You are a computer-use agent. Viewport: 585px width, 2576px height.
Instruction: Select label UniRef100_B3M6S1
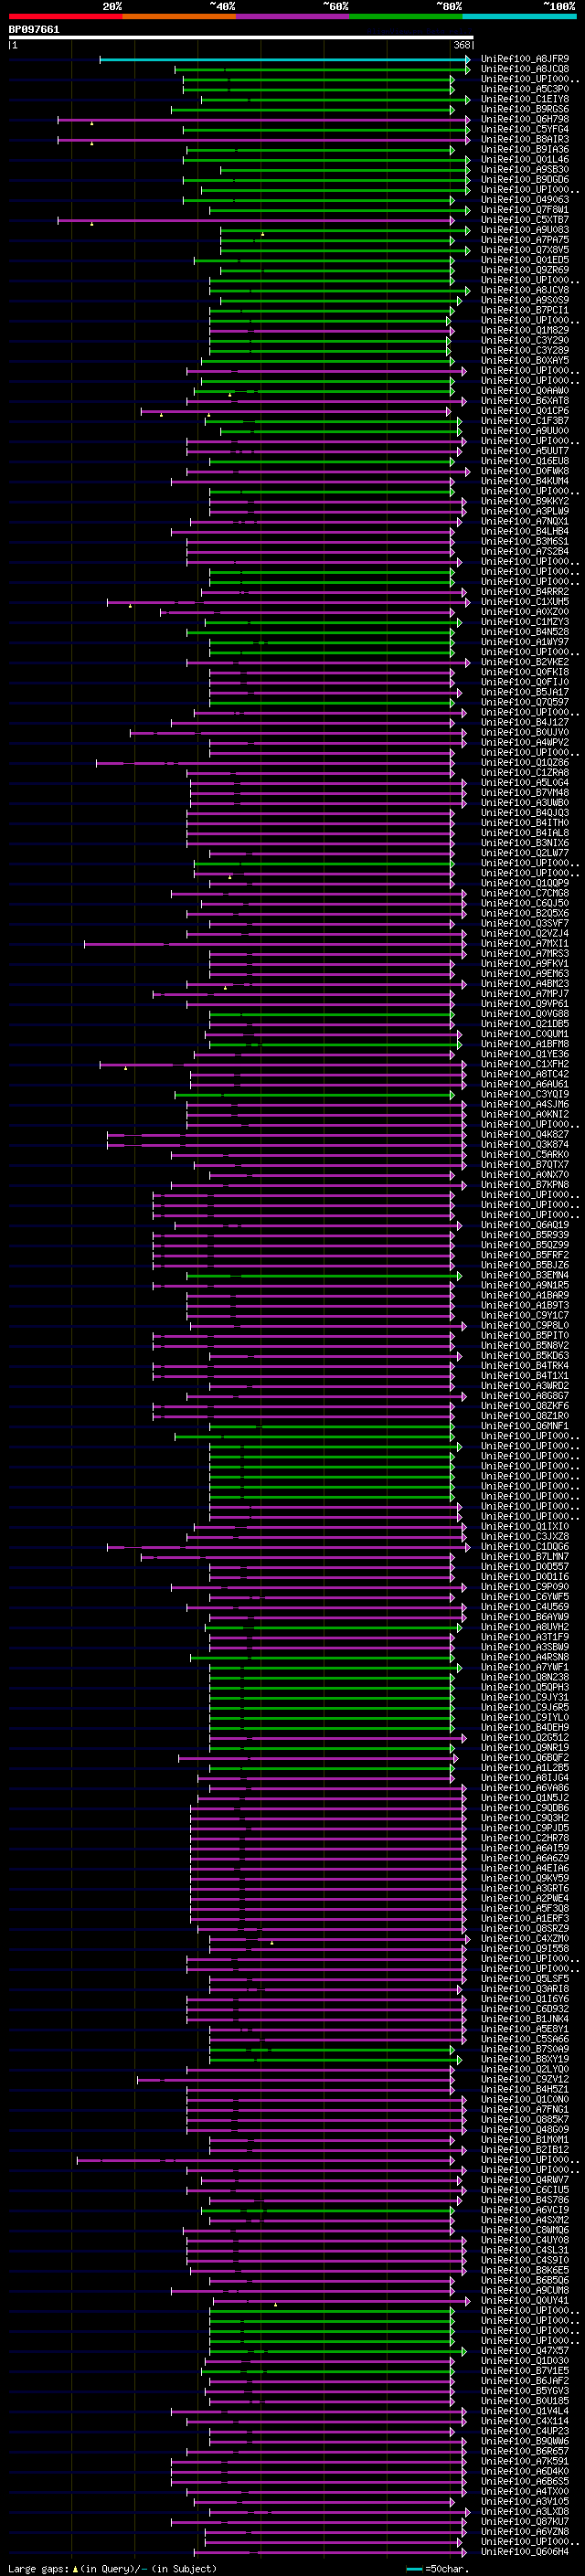click(525, 541)
